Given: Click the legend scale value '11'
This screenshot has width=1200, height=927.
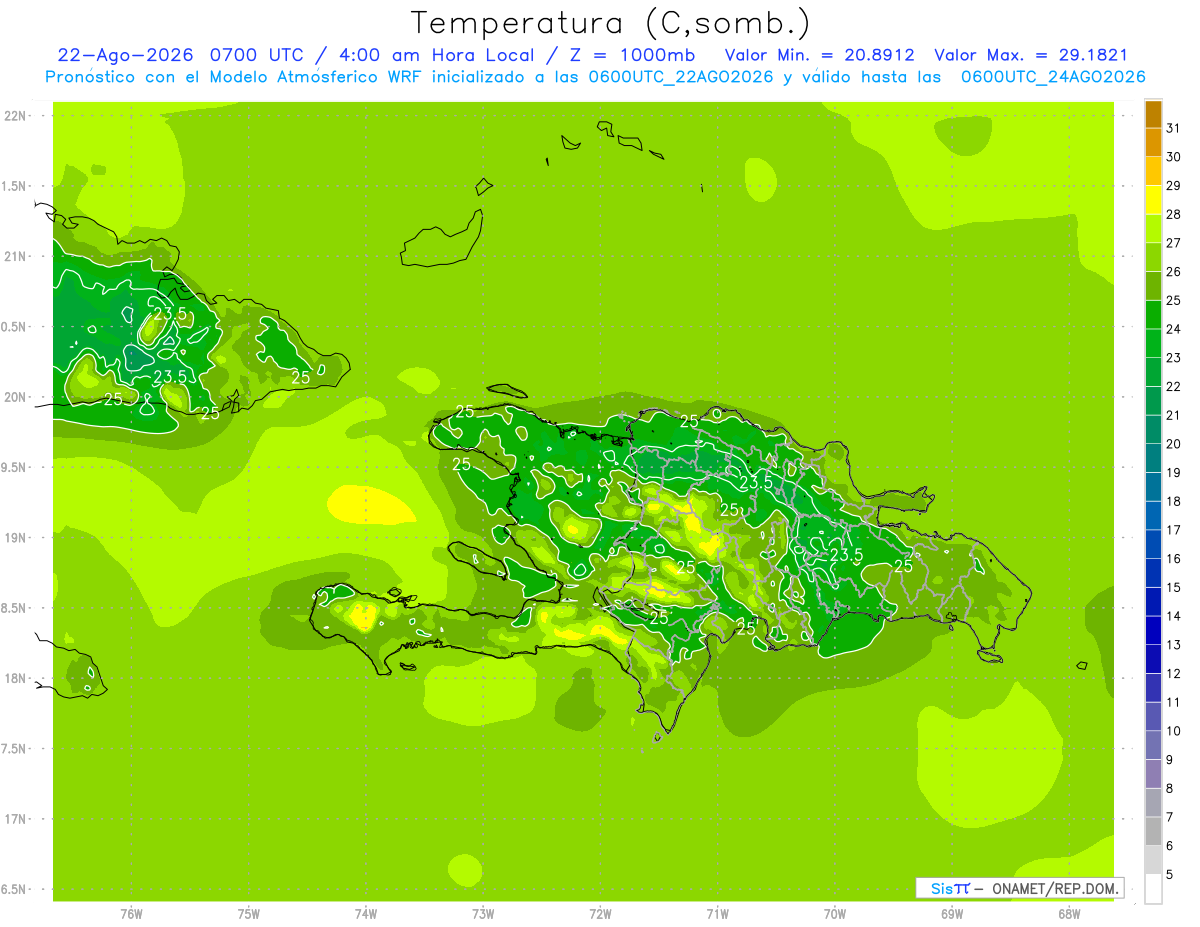Looking at the screenshot, I should [x=1174, y=702].
